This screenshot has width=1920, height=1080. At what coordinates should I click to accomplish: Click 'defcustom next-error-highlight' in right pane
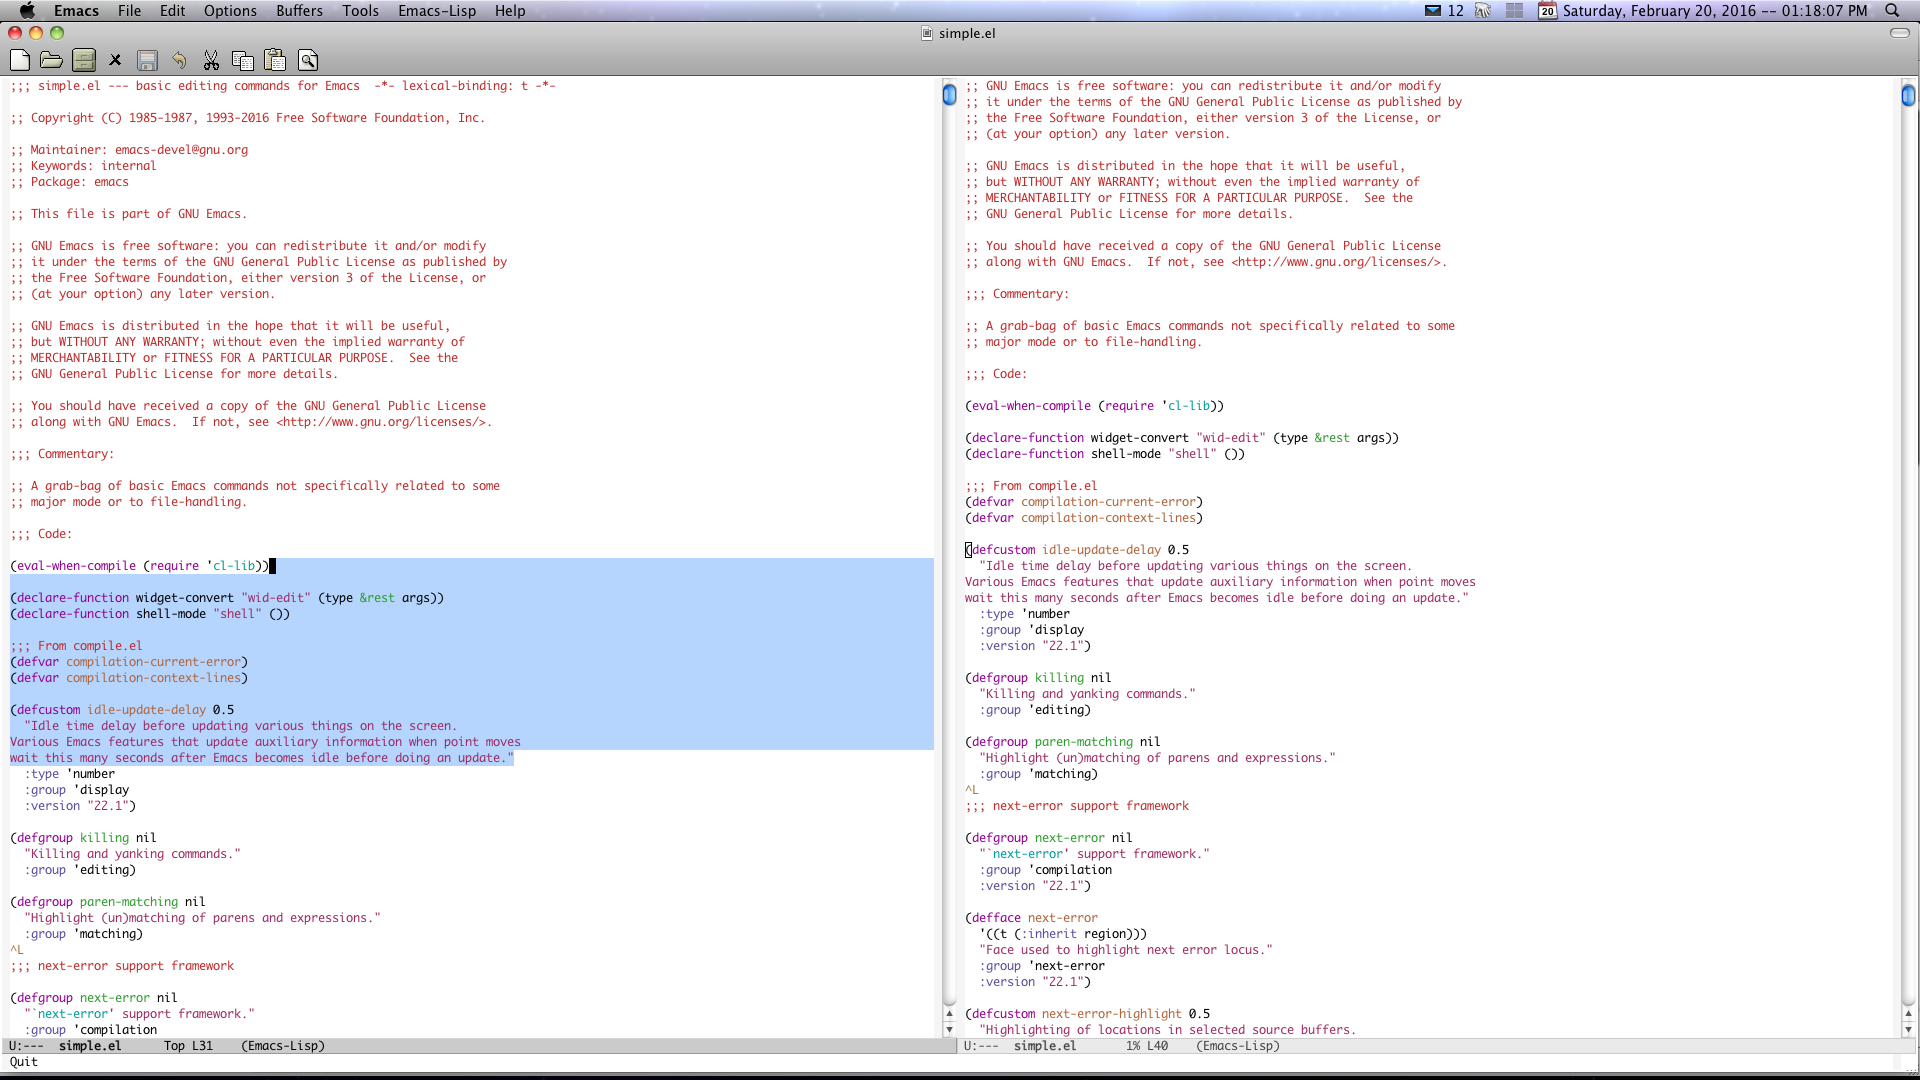click(x=1077, y=1014)
